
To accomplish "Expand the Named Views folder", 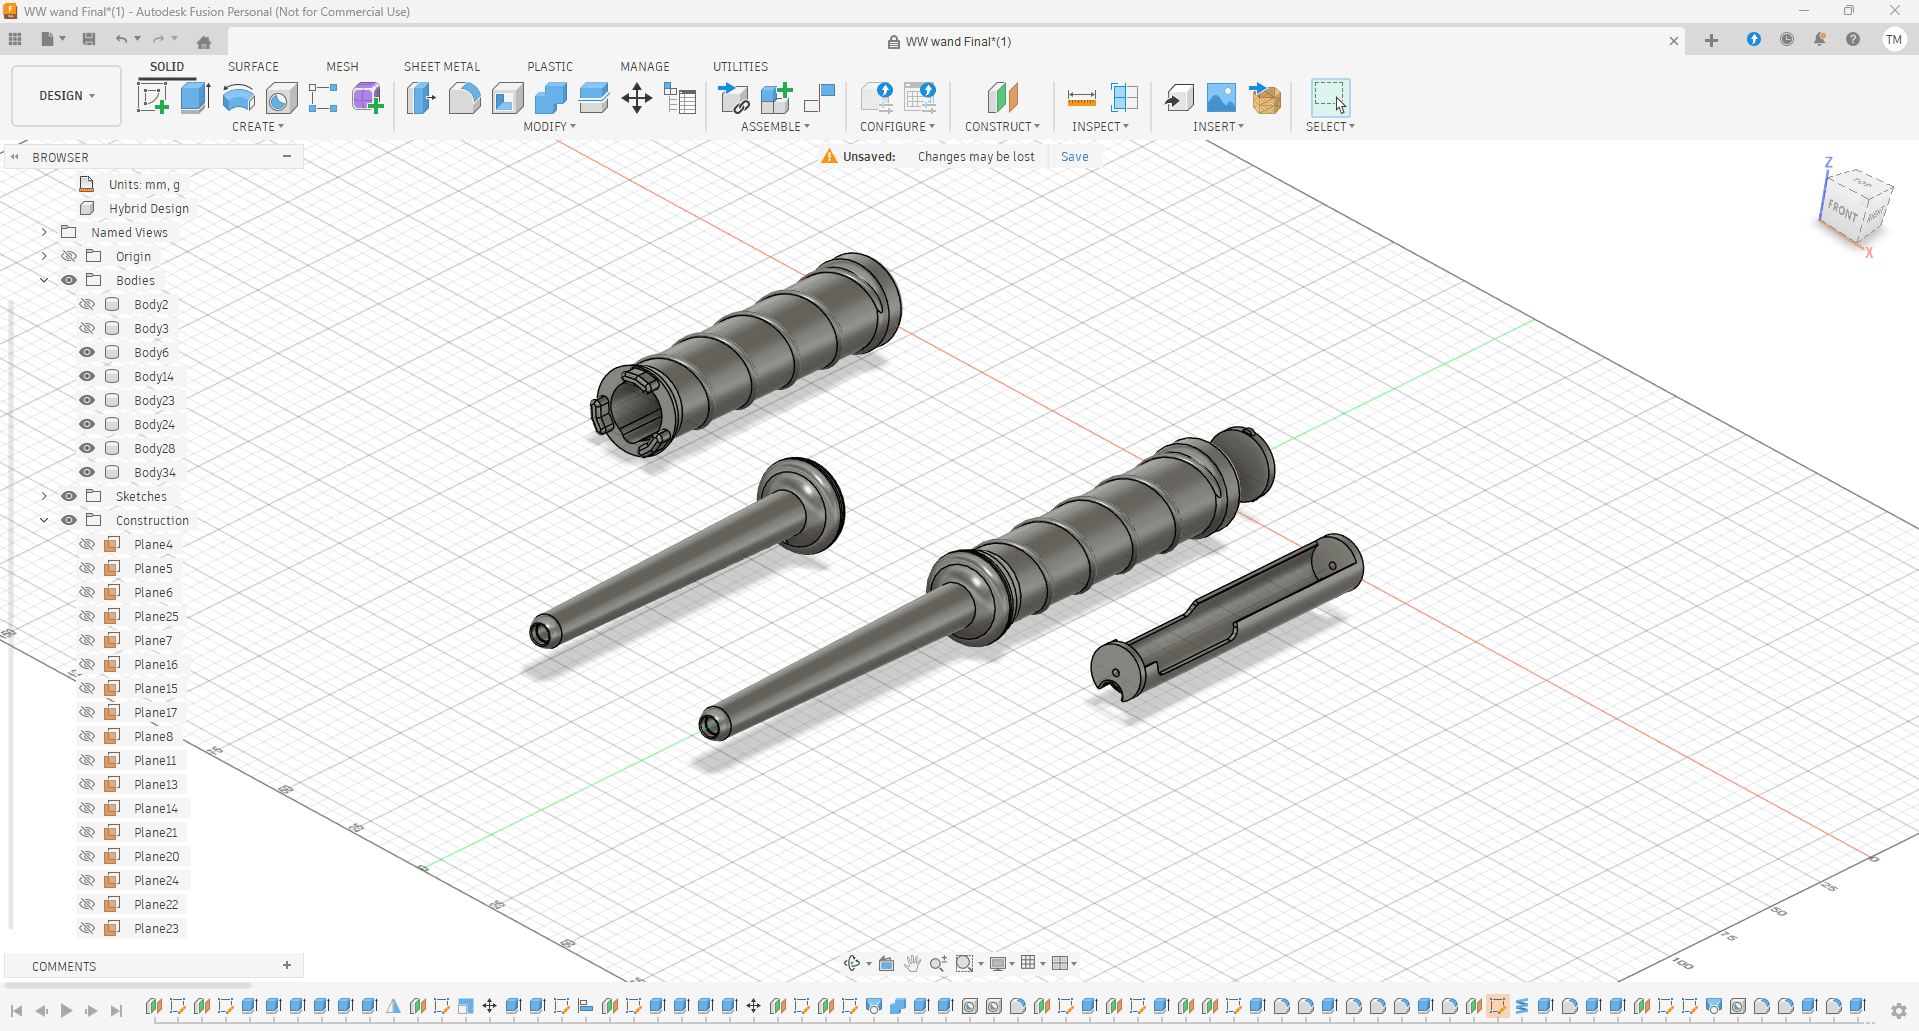I will point(44,232).
